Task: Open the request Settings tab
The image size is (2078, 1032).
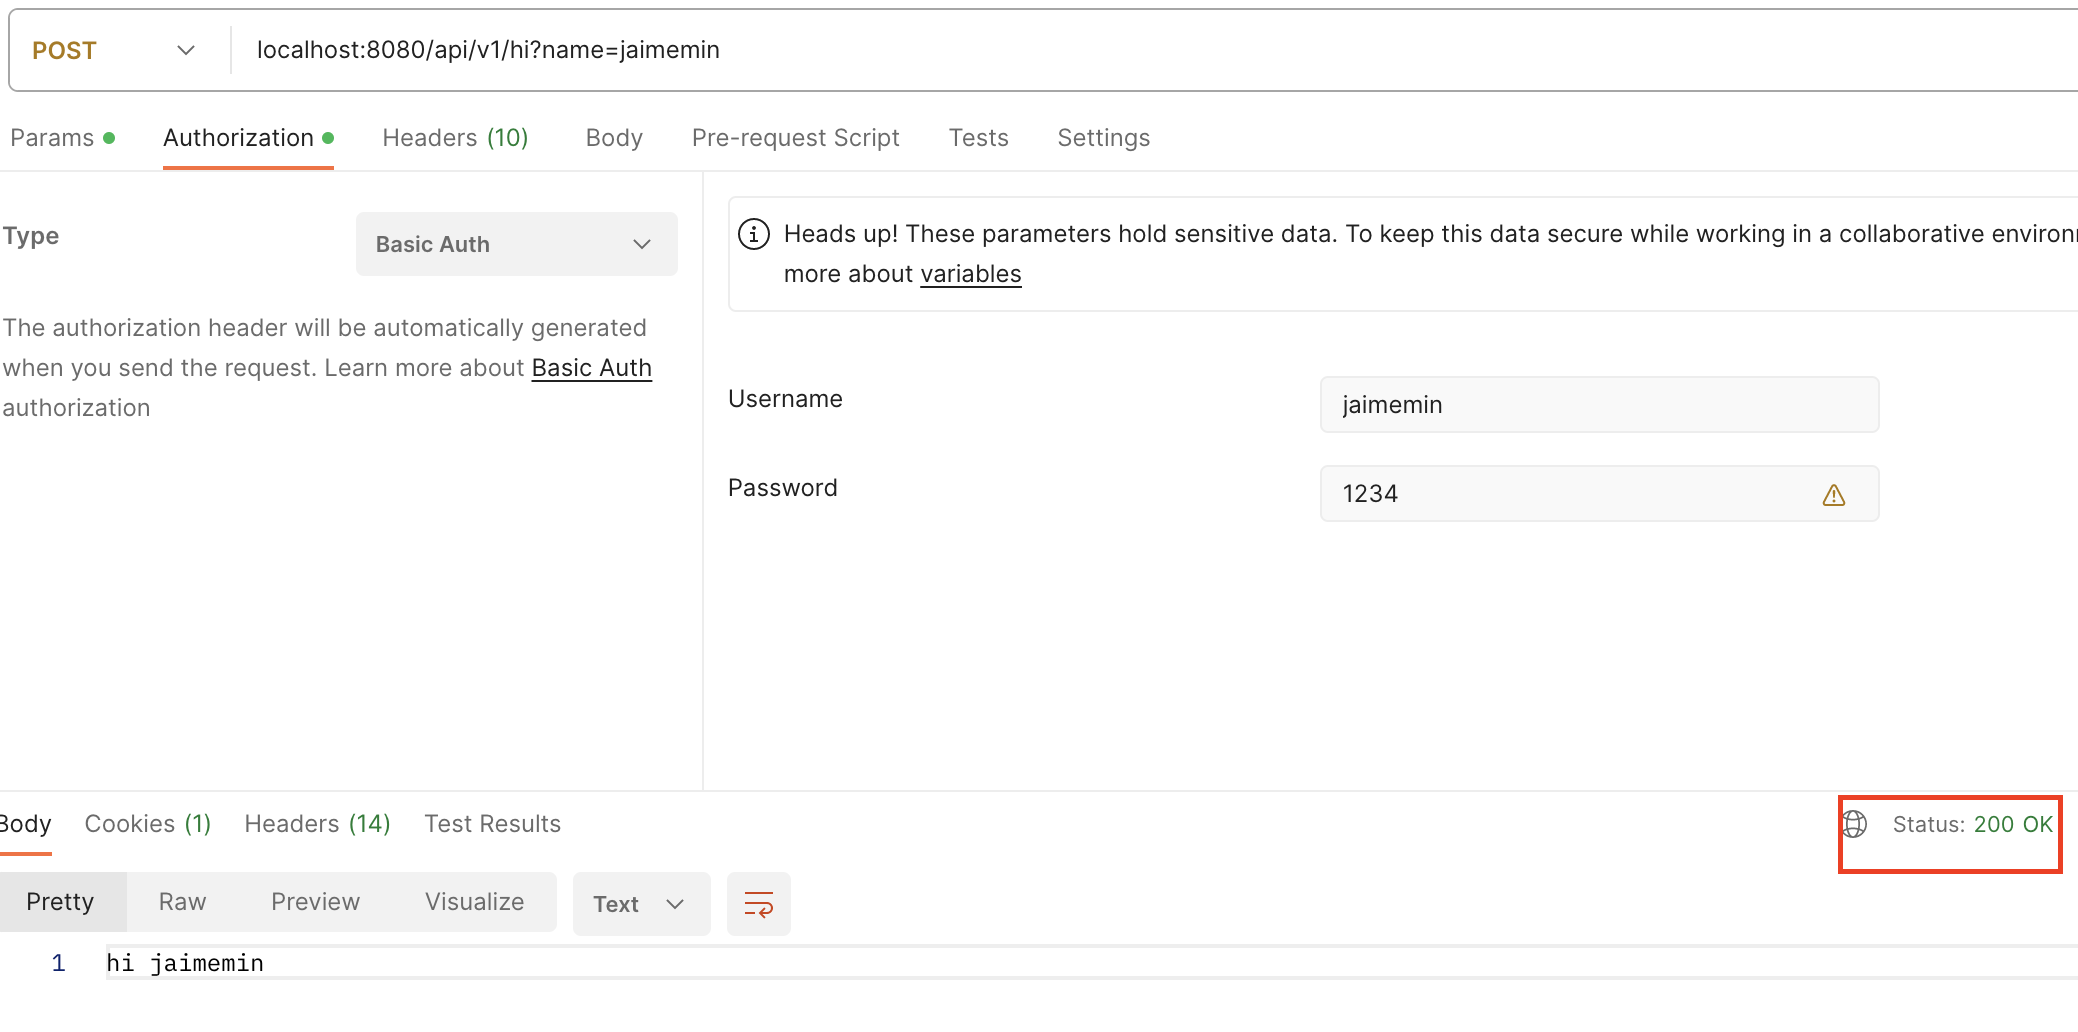Action: pyautogui.click(x=1103, y=138)
